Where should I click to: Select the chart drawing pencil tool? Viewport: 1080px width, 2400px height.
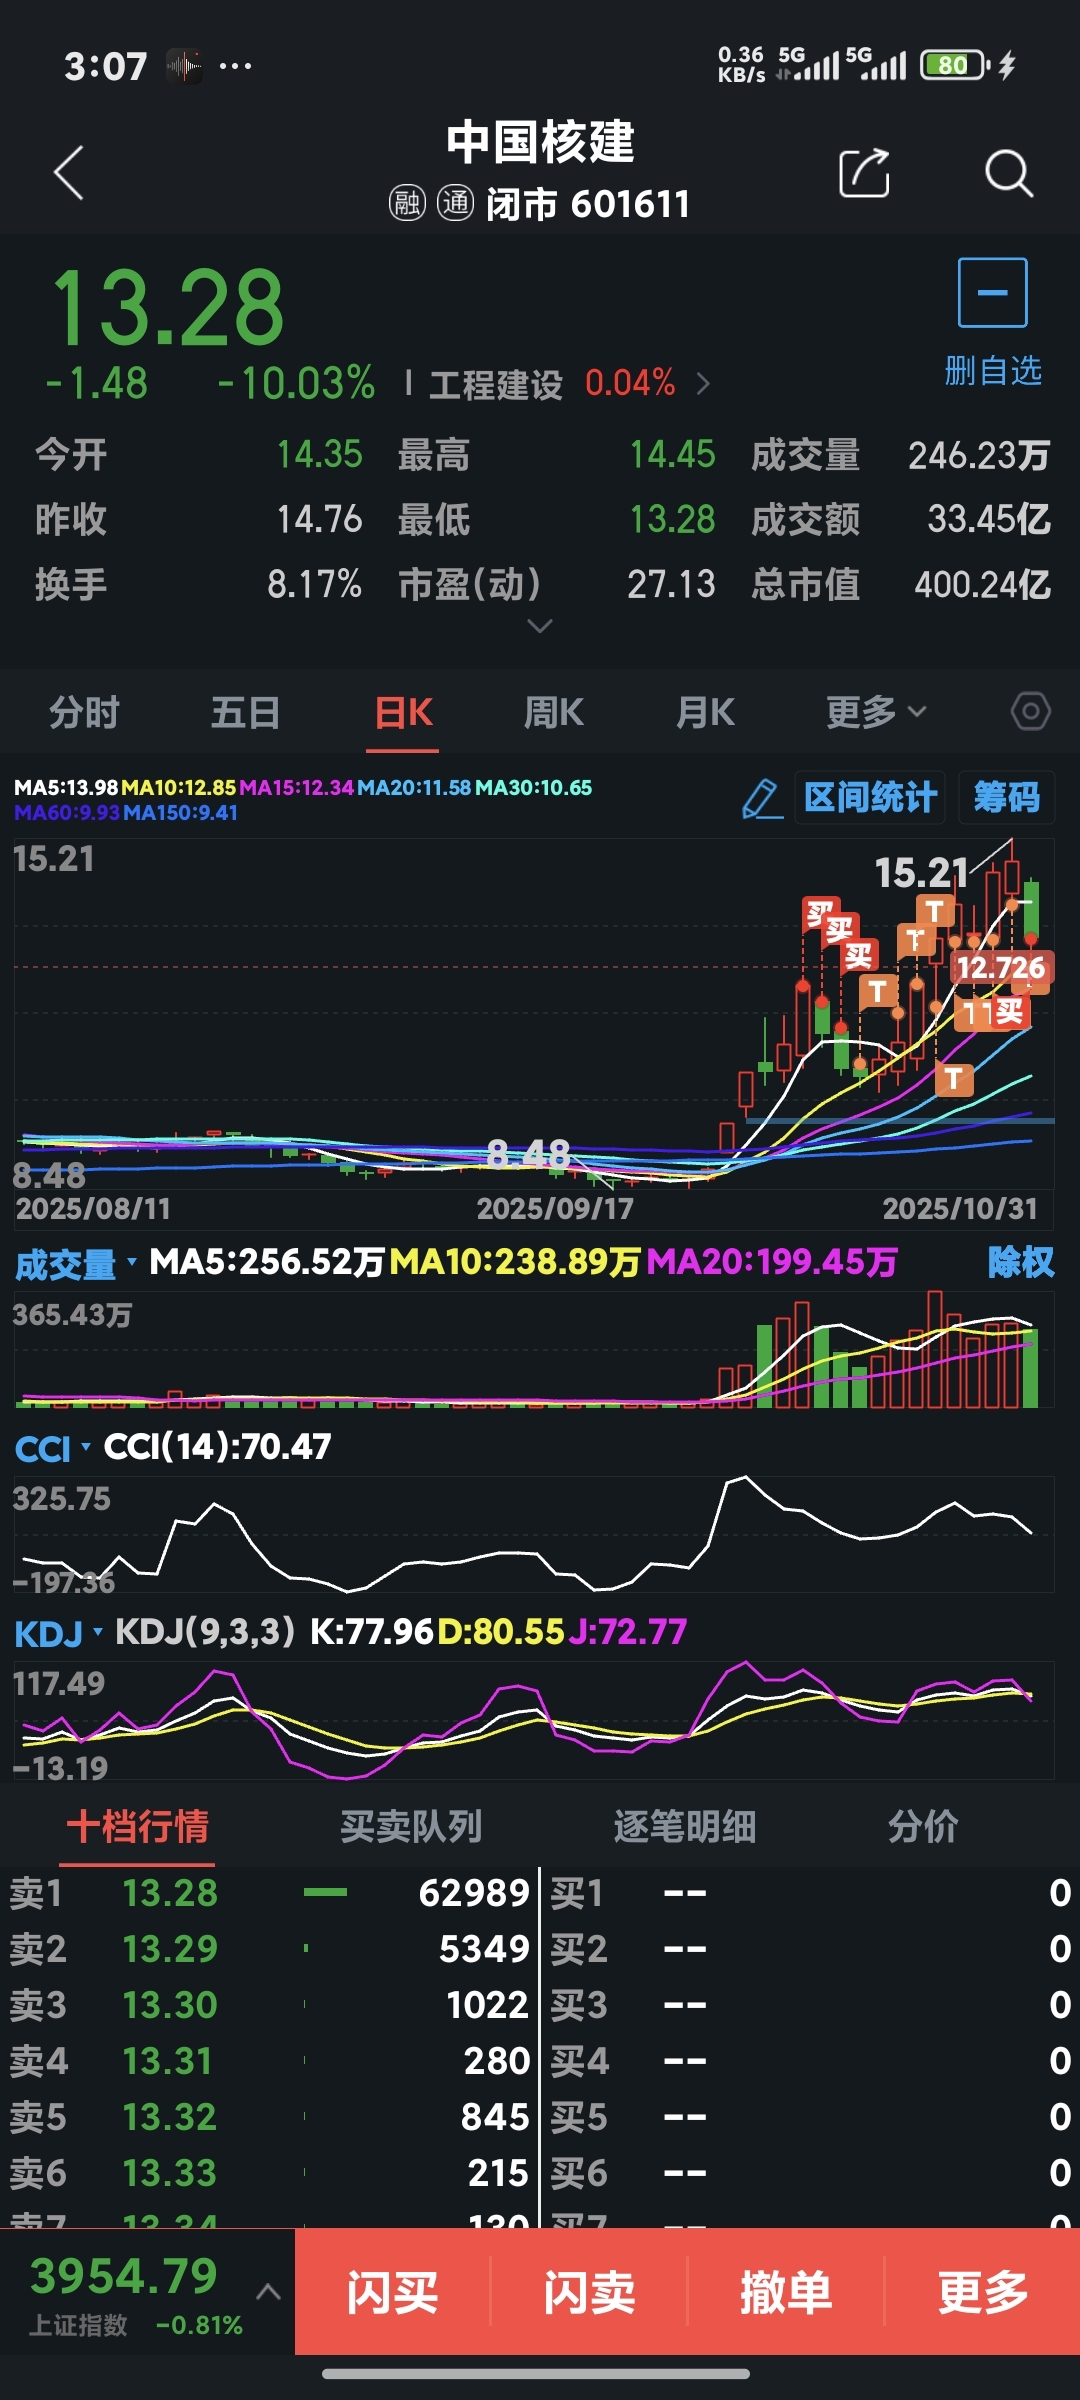tap(762, 798)
